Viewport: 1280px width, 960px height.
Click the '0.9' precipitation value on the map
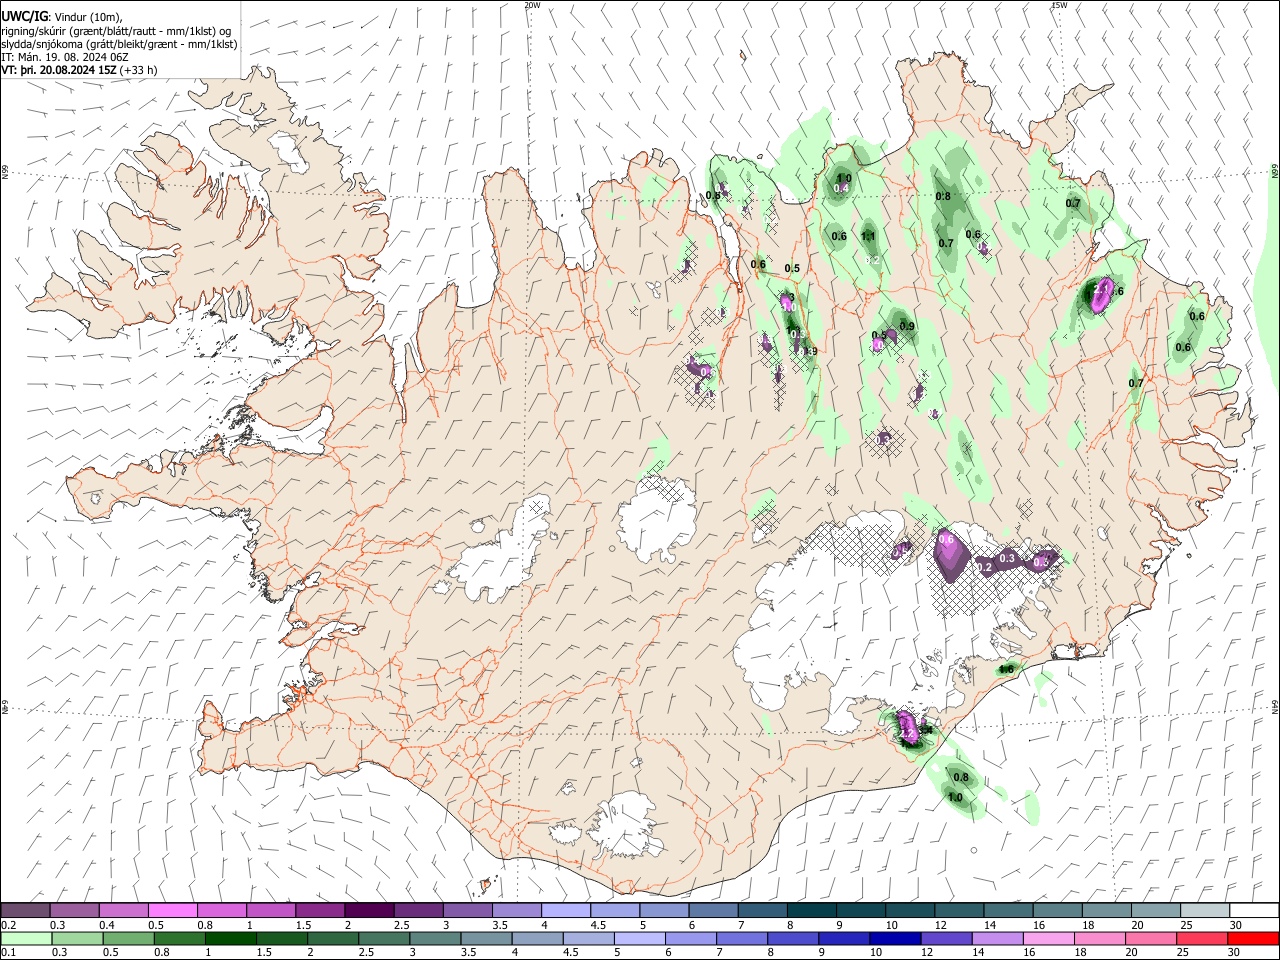tap(907, 326)
